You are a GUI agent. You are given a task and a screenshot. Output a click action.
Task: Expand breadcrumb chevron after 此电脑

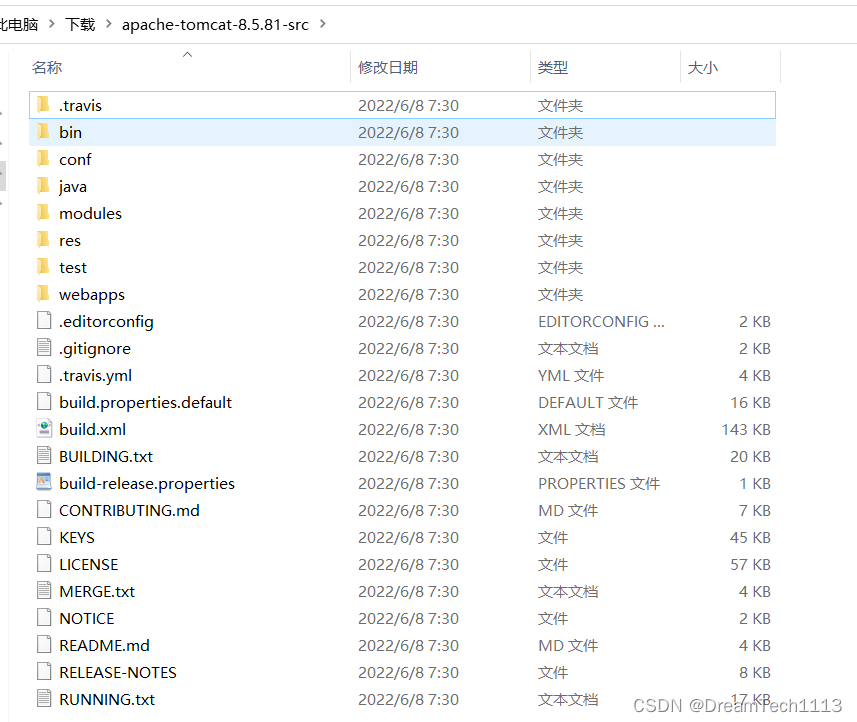pyautogui.click(x=52, y=24)
